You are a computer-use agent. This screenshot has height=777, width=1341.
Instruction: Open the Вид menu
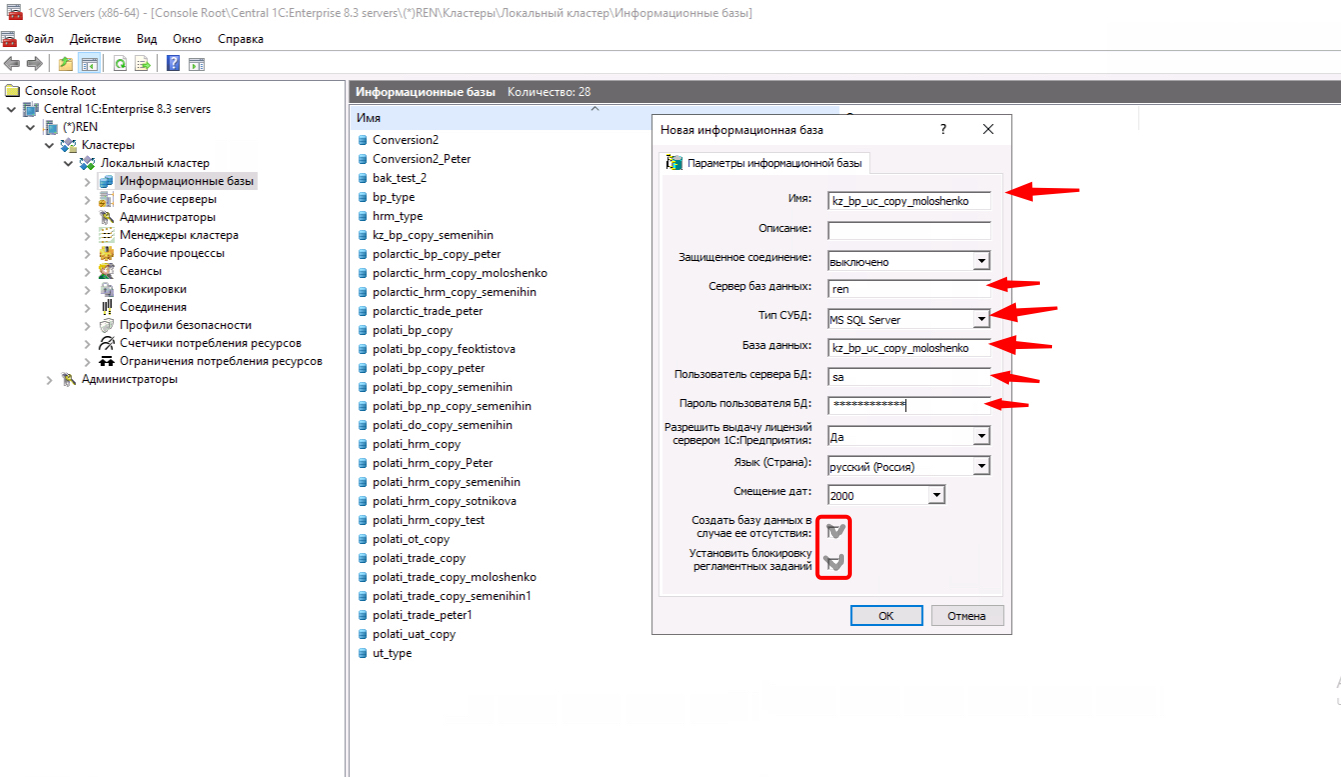tap(147, 39)
